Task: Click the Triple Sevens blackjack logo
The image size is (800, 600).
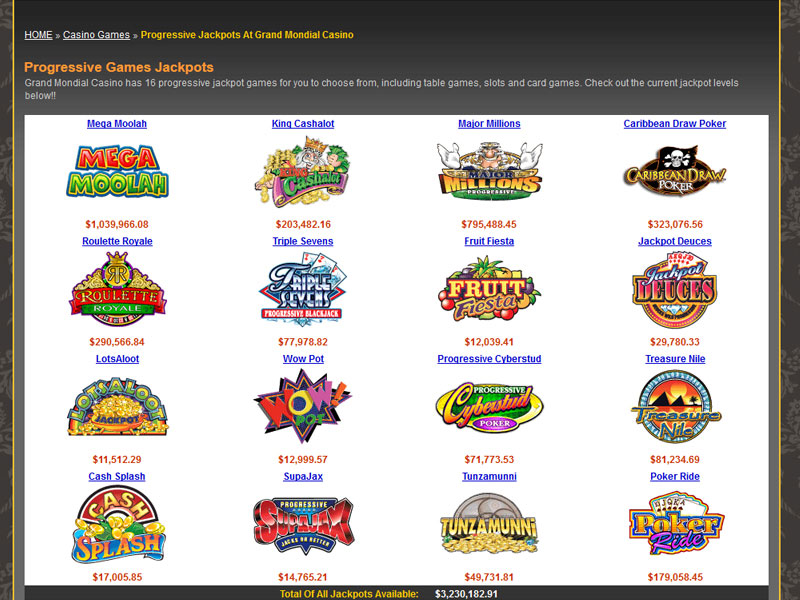Action: (303, 289)
